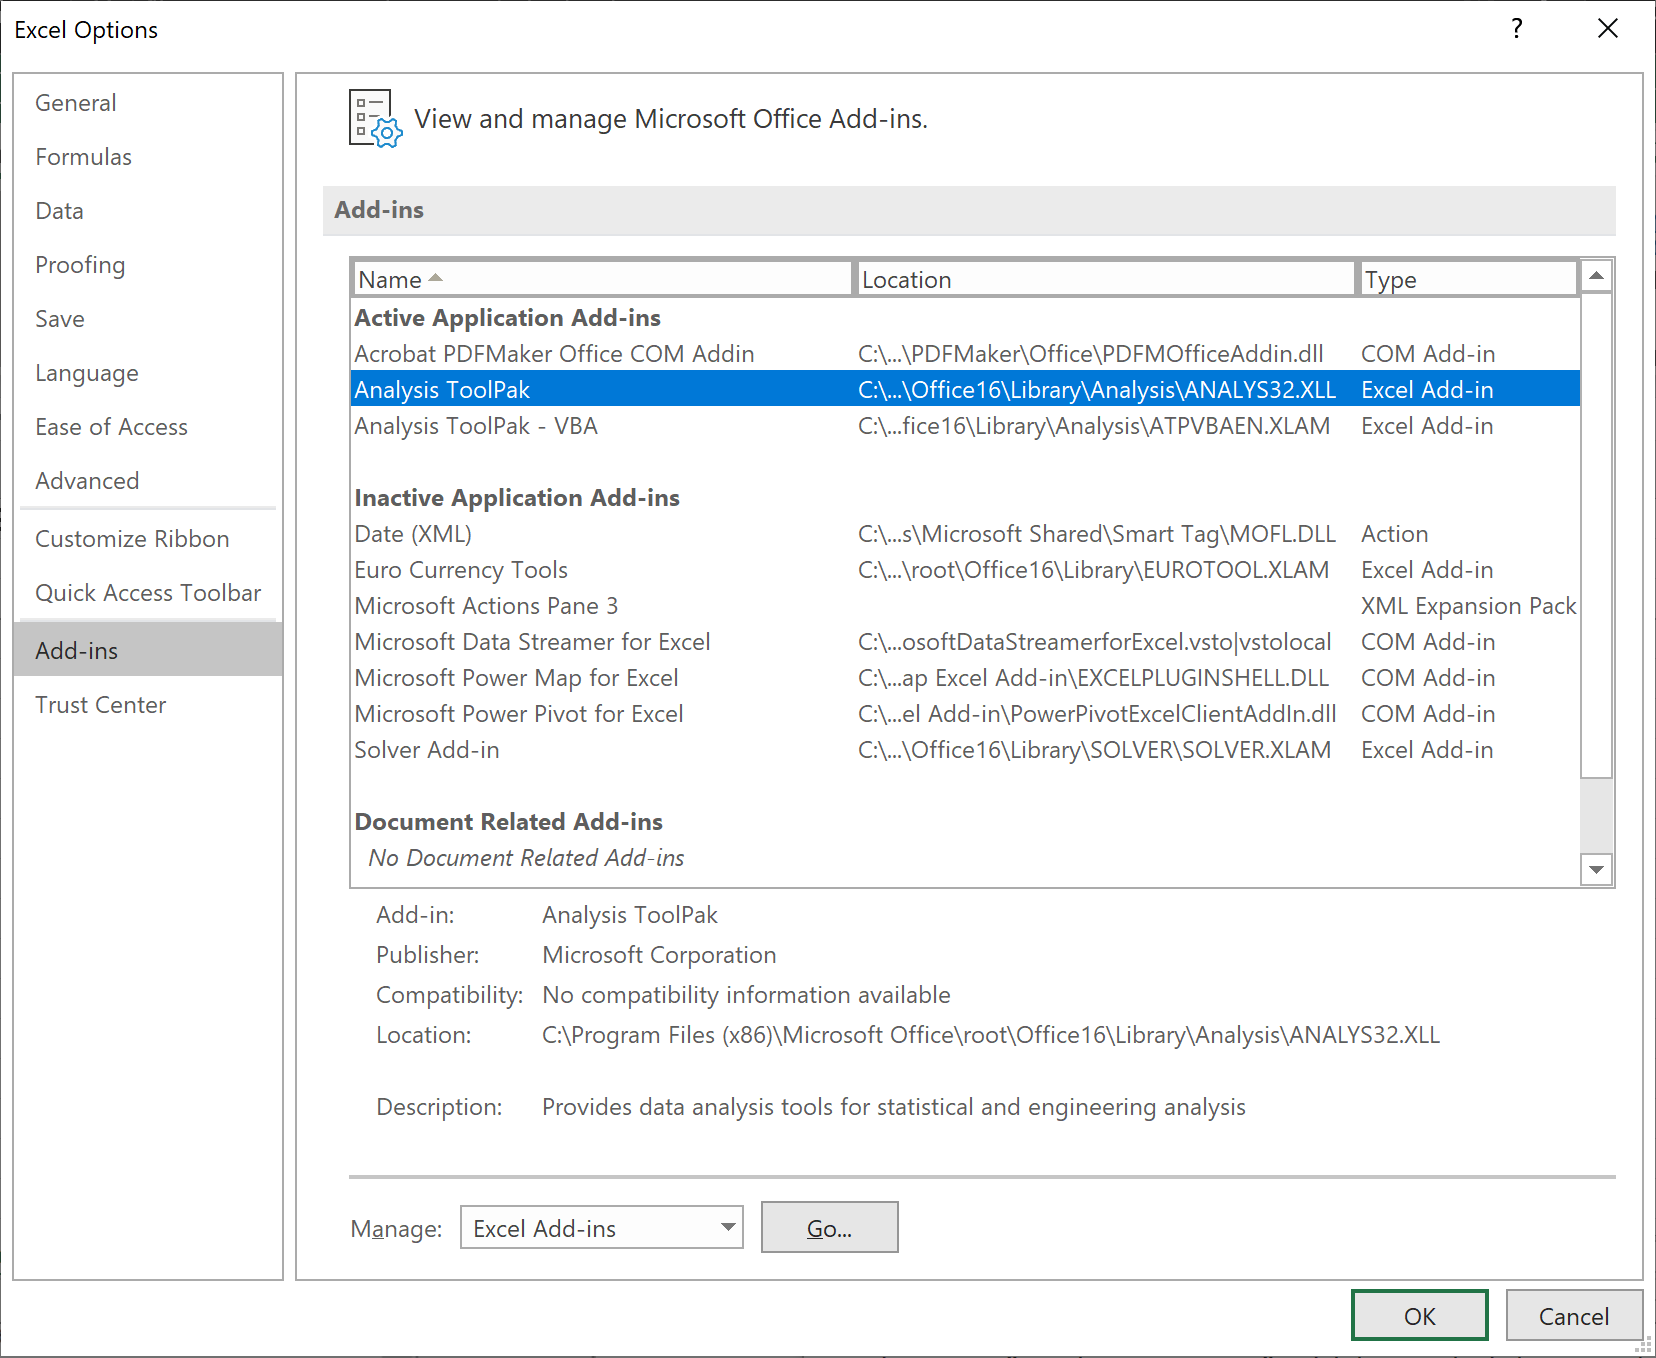
Task: Open the Trust Center category
Action: click(x=148, y=705)
